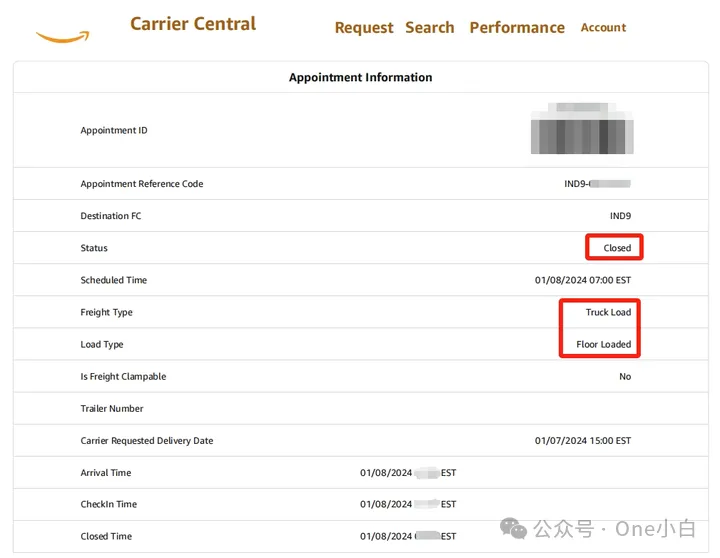Open the Performance menu
Image resolution: width=720 pixels, height=558 pixels.
coord(517,28)
